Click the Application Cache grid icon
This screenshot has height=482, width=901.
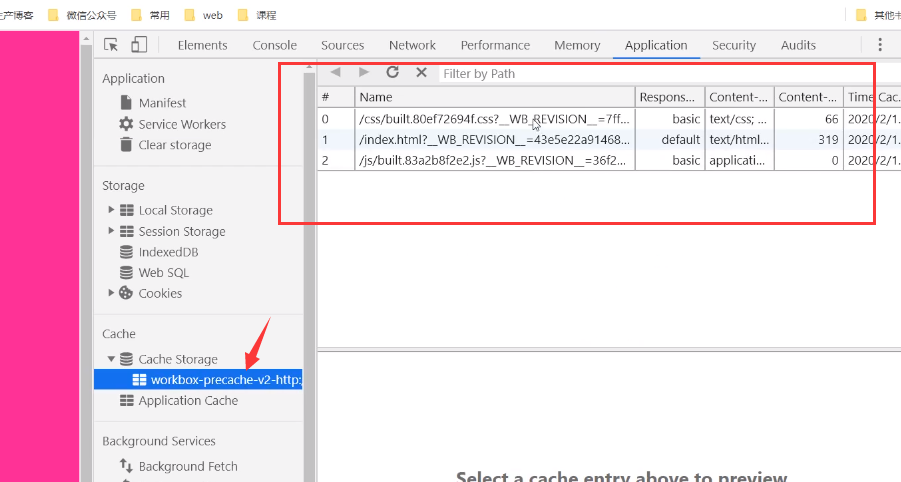[x=126, y=400]
